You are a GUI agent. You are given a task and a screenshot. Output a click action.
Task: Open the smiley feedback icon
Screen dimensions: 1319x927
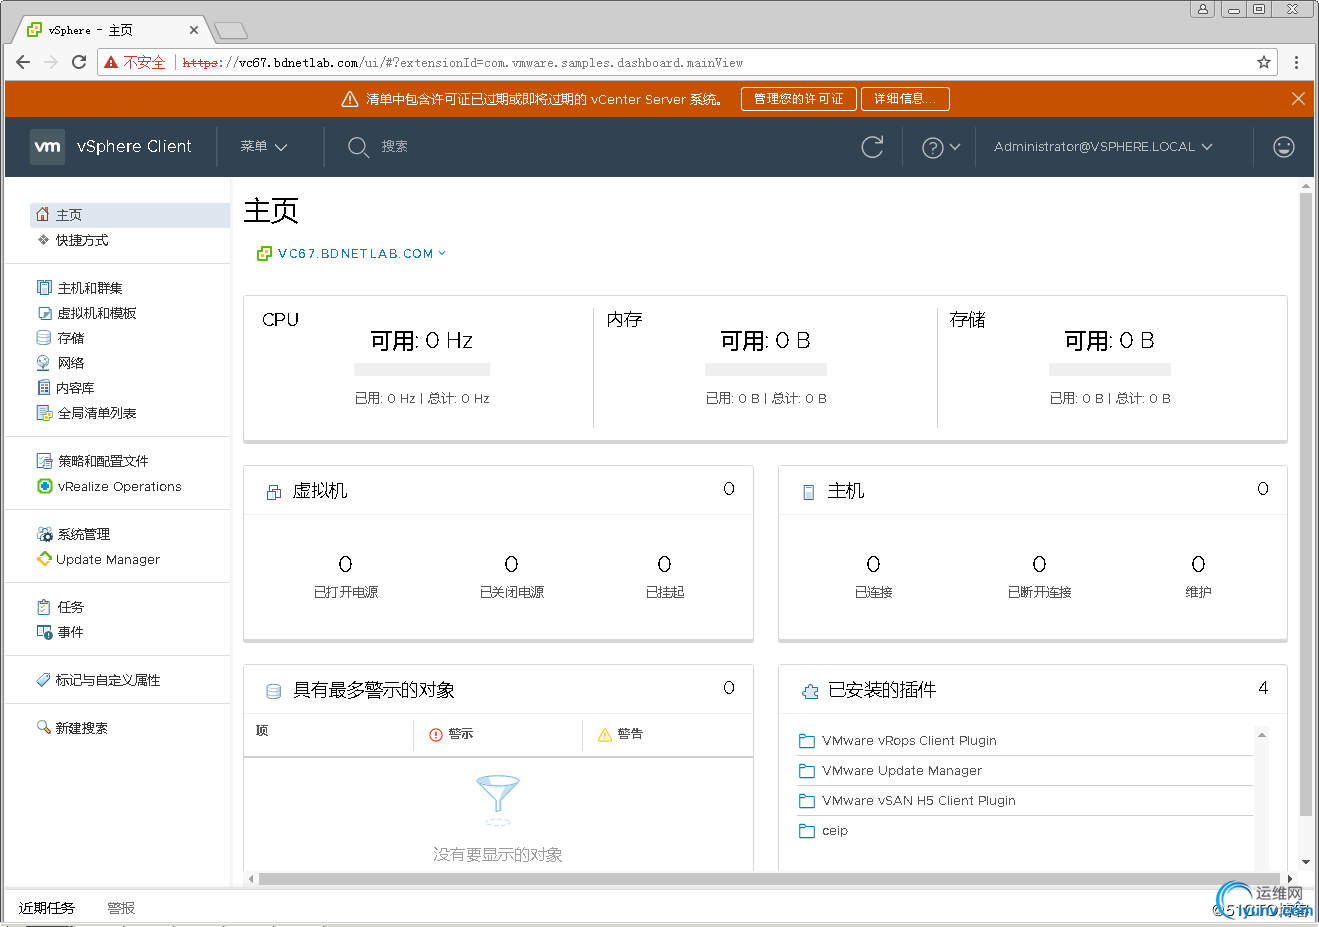click(x=1284, y=147)
